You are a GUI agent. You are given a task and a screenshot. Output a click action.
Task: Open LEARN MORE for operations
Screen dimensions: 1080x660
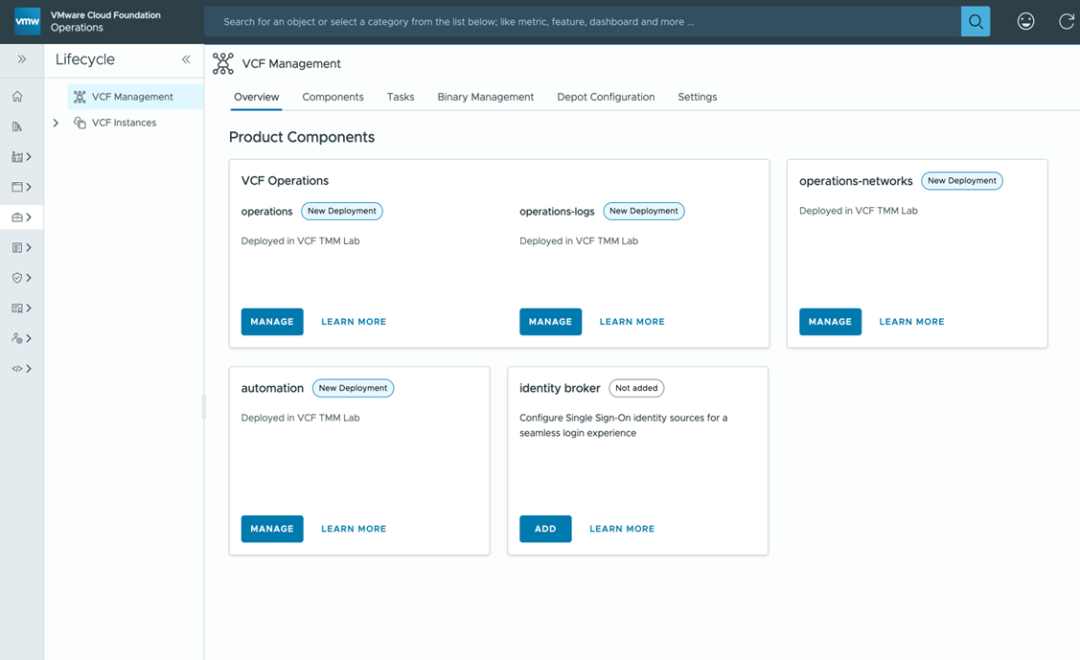coord(354,322)
